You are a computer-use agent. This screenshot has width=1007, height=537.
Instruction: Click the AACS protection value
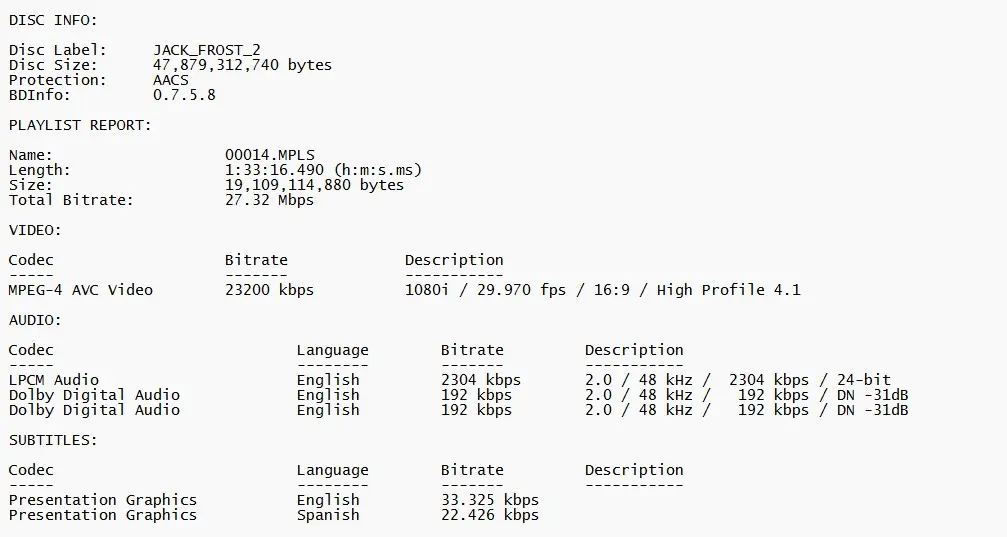coord(171,80)
